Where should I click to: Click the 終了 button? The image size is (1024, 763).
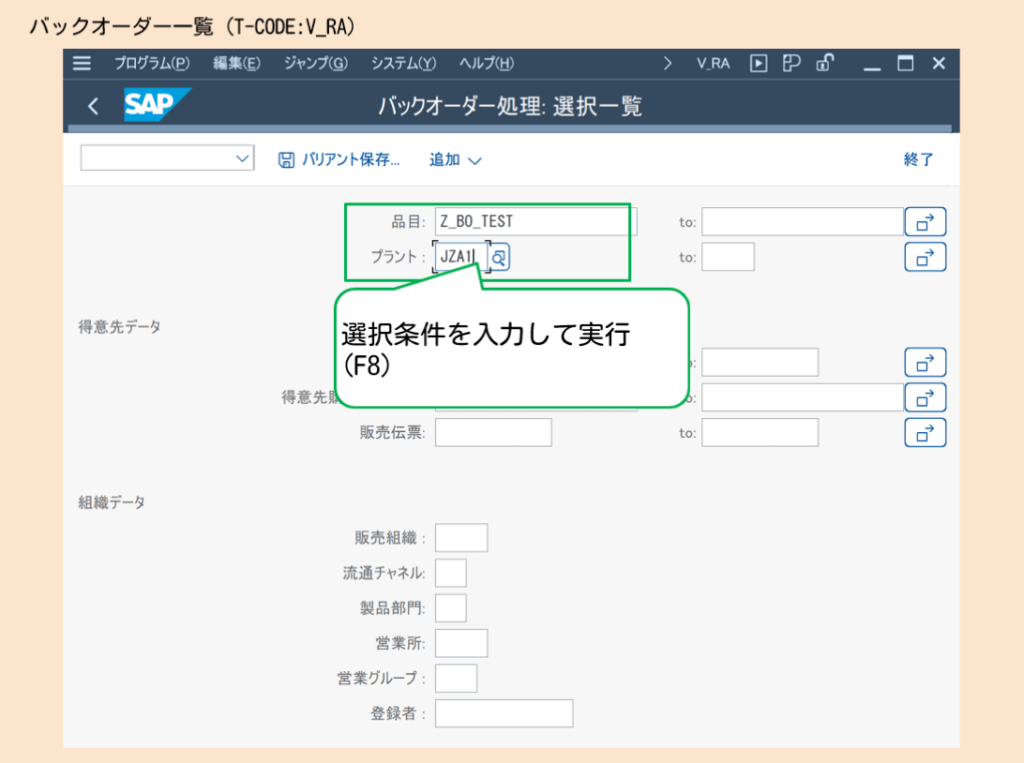918,159
